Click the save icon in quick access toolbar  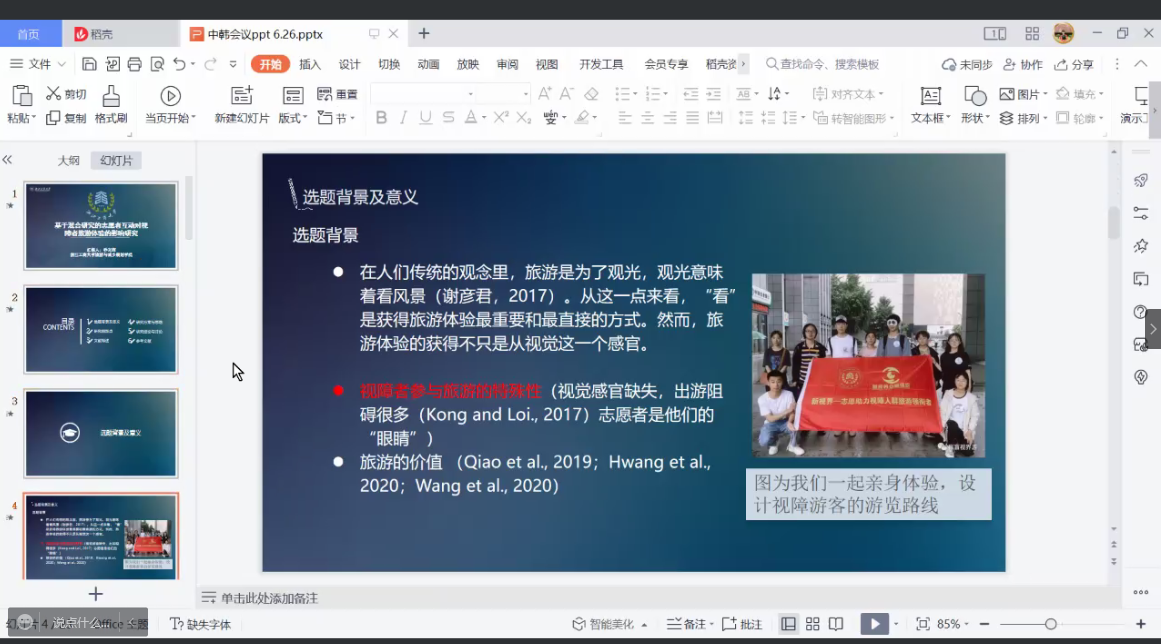pos(89,64)
